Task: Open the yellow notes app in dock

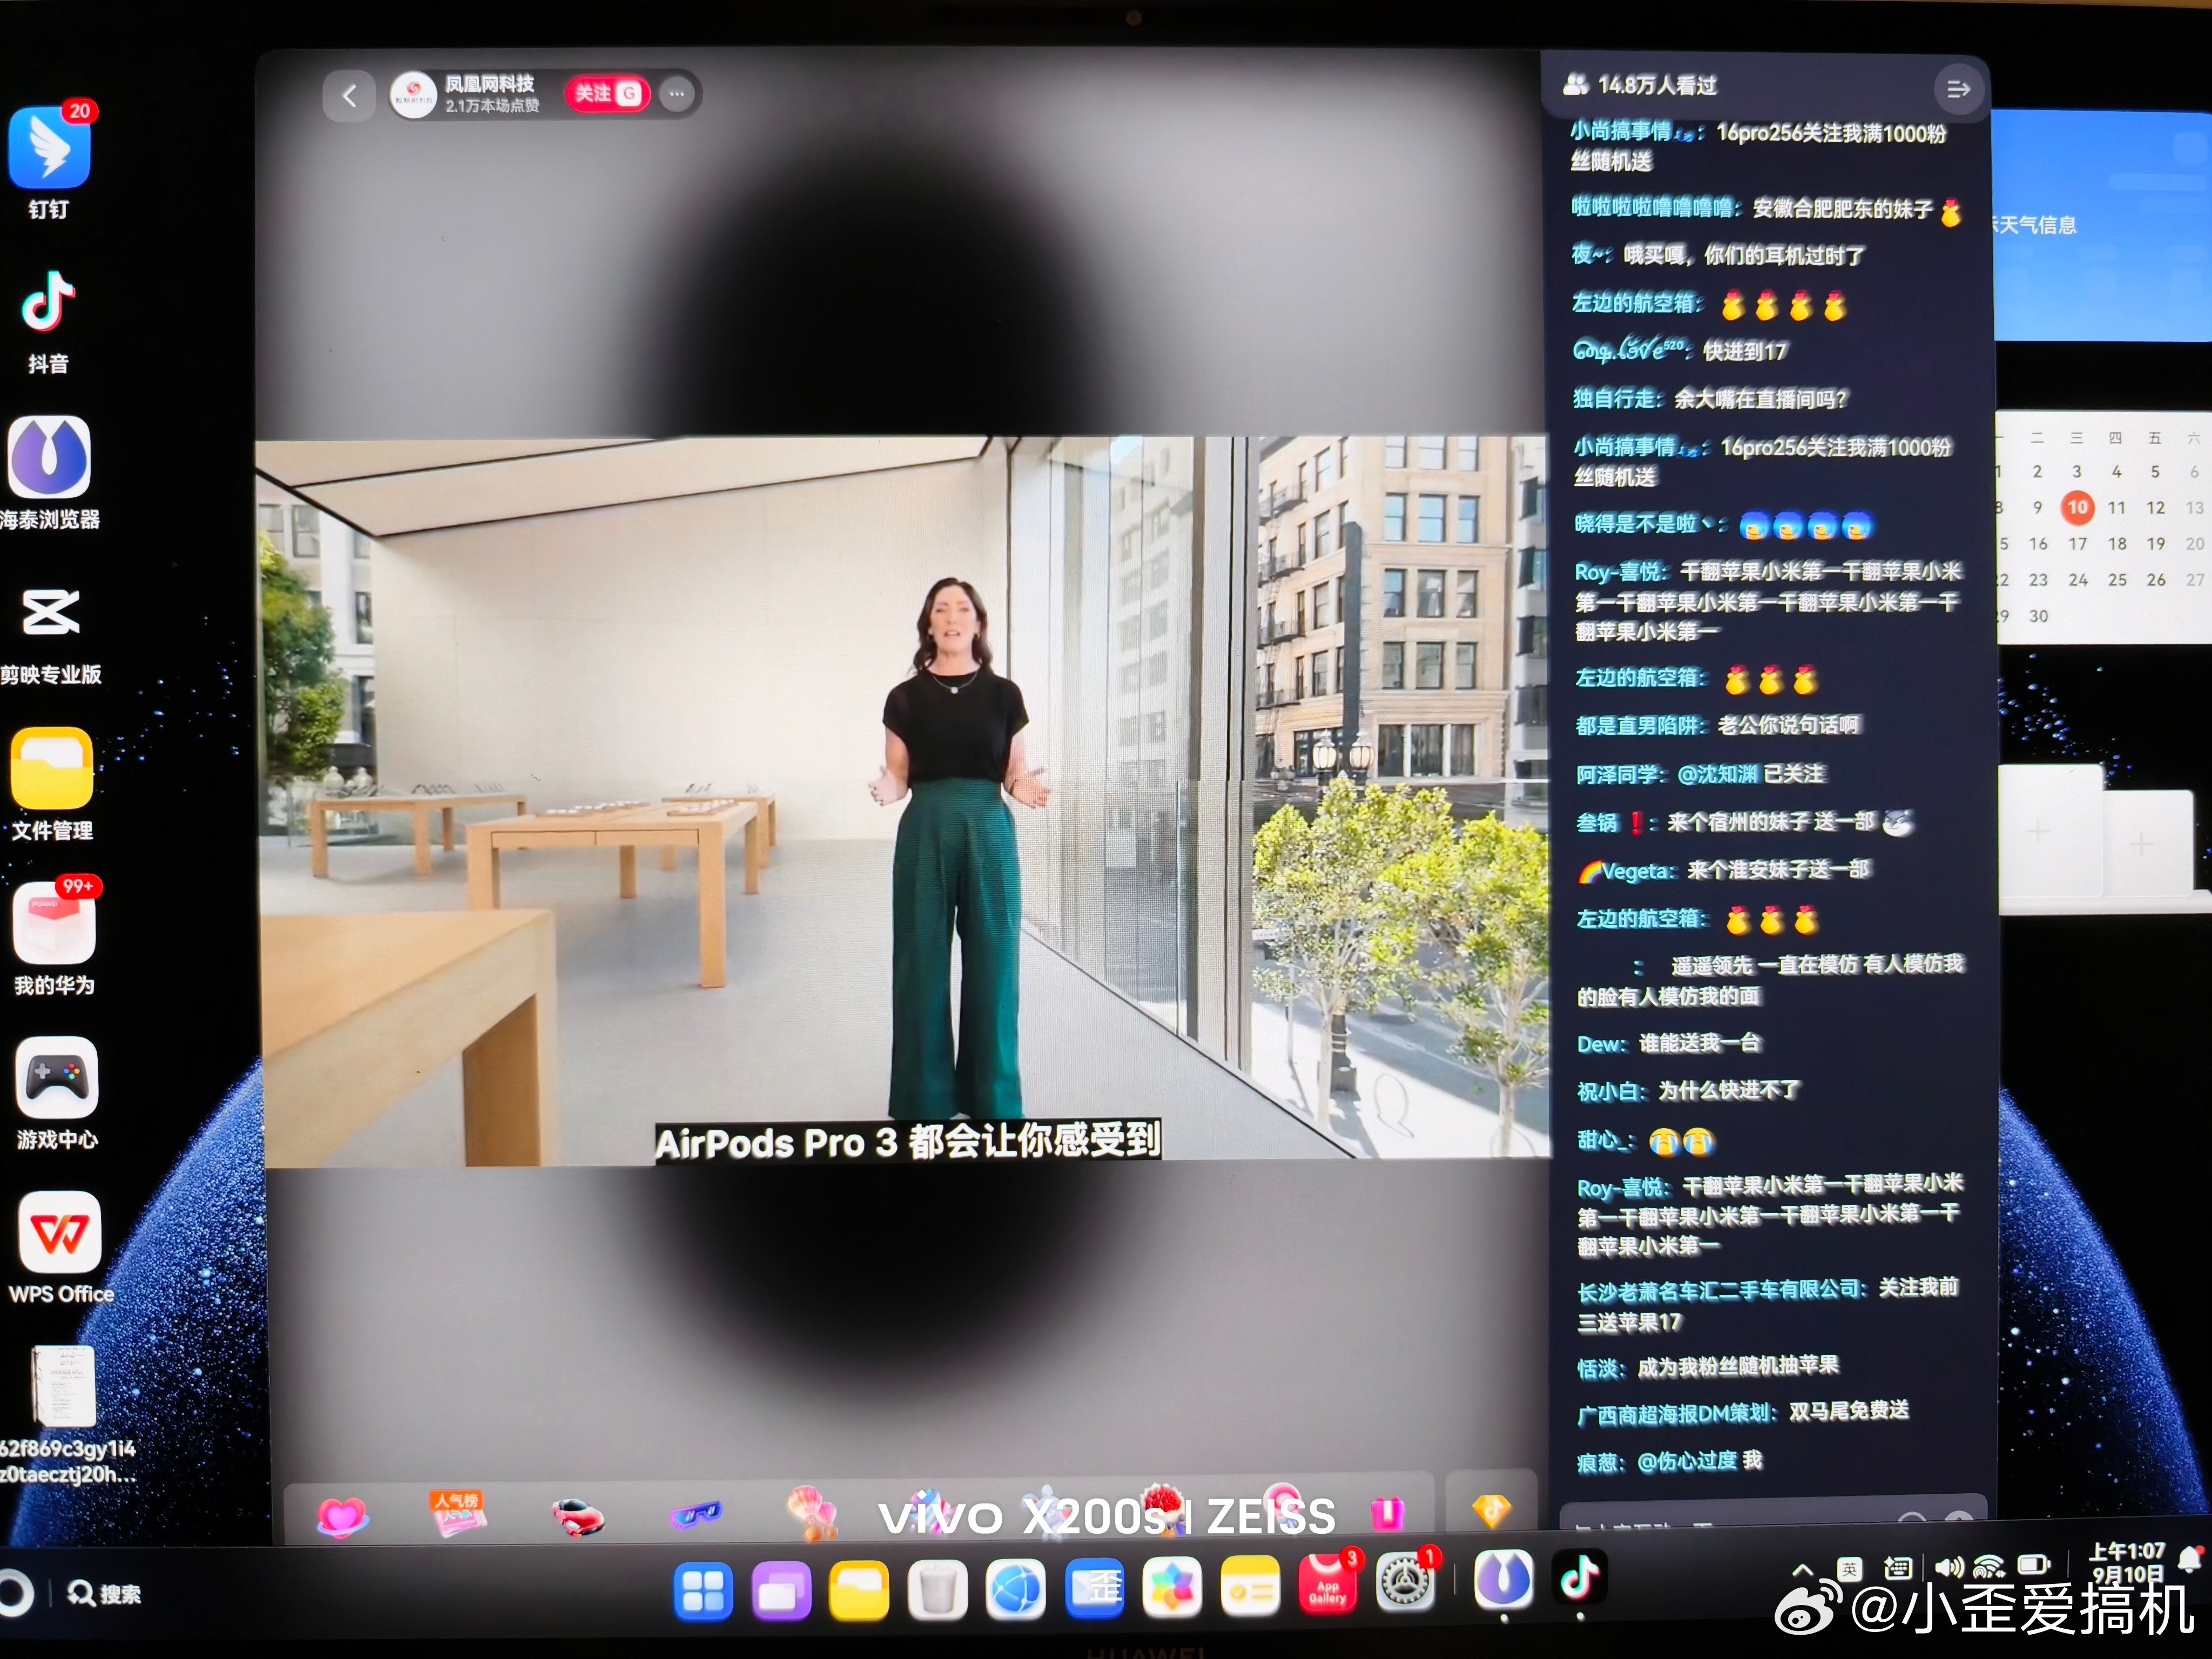Action: (1250, 1586)
